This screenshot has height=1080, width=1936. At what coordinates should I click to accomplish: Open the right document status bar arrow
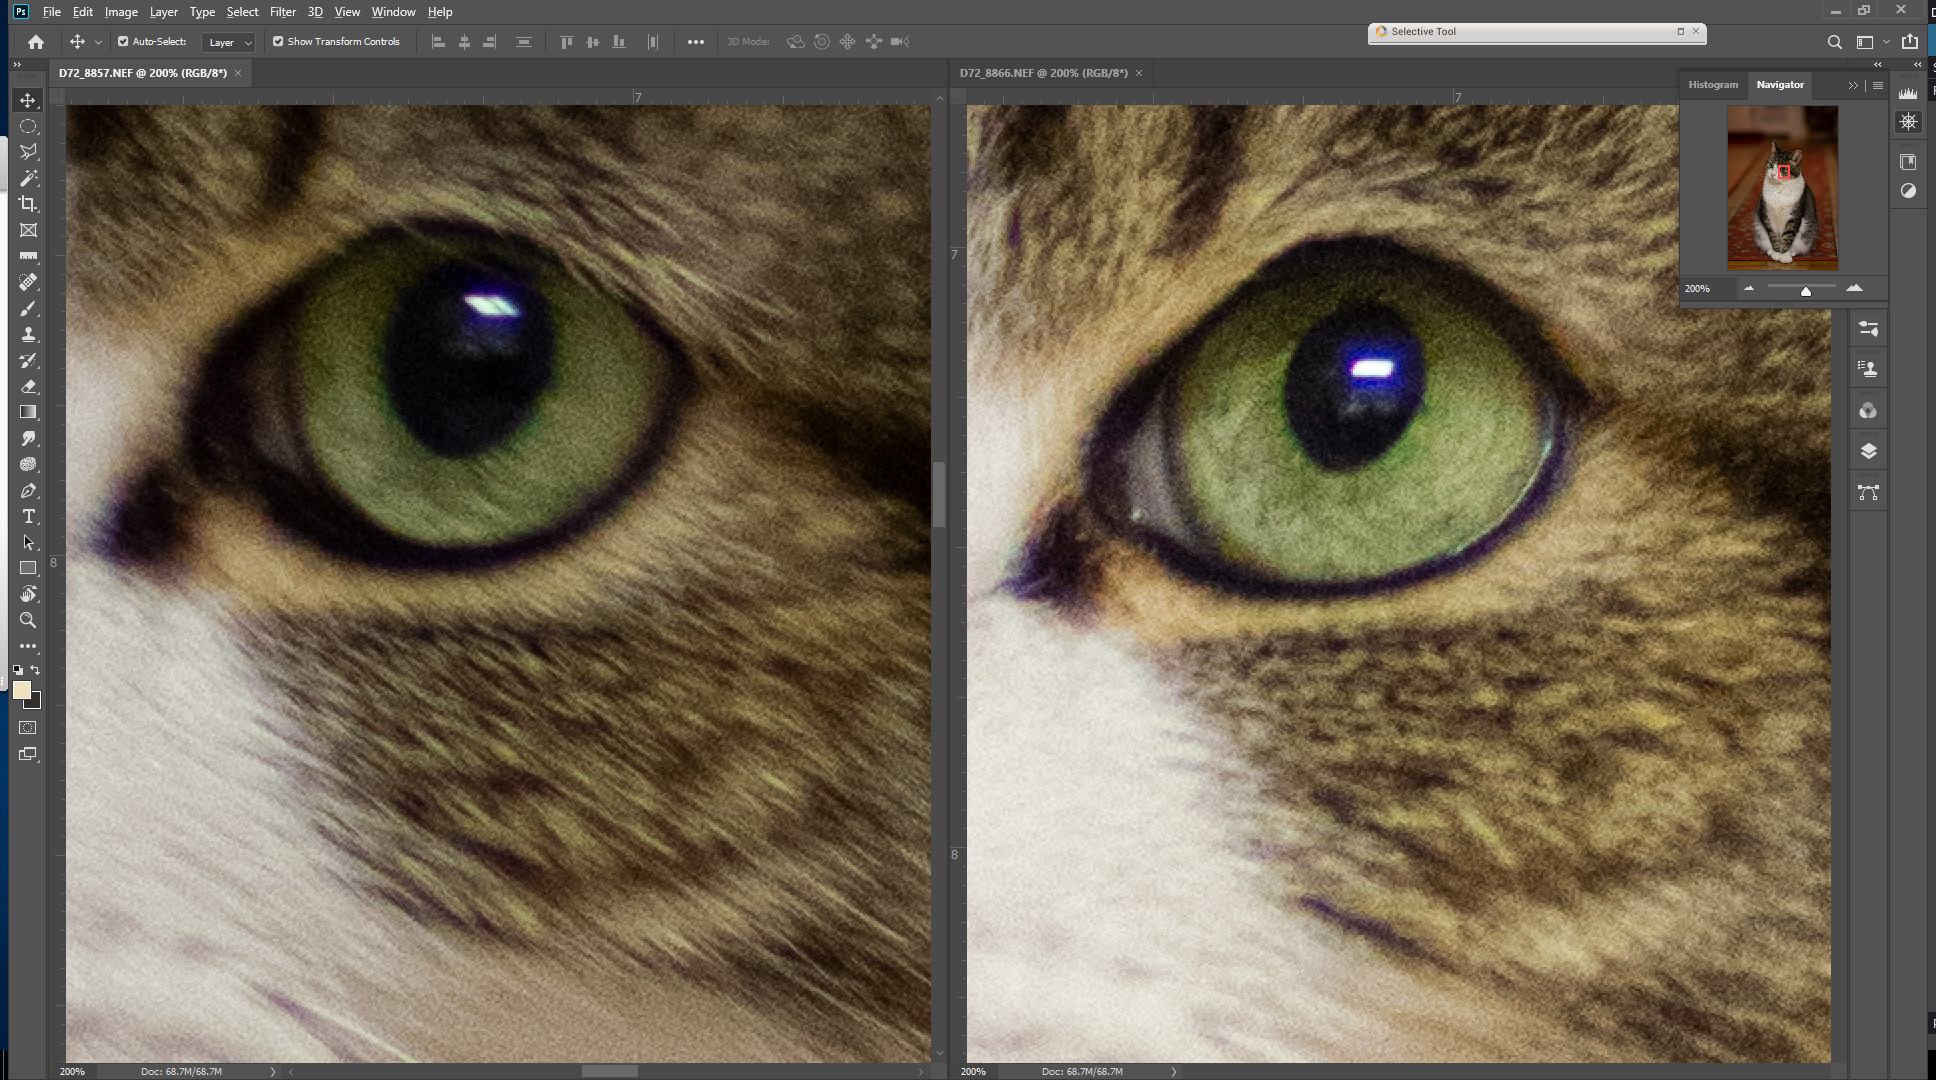pyautogui.click(x=1173, y=1071)
